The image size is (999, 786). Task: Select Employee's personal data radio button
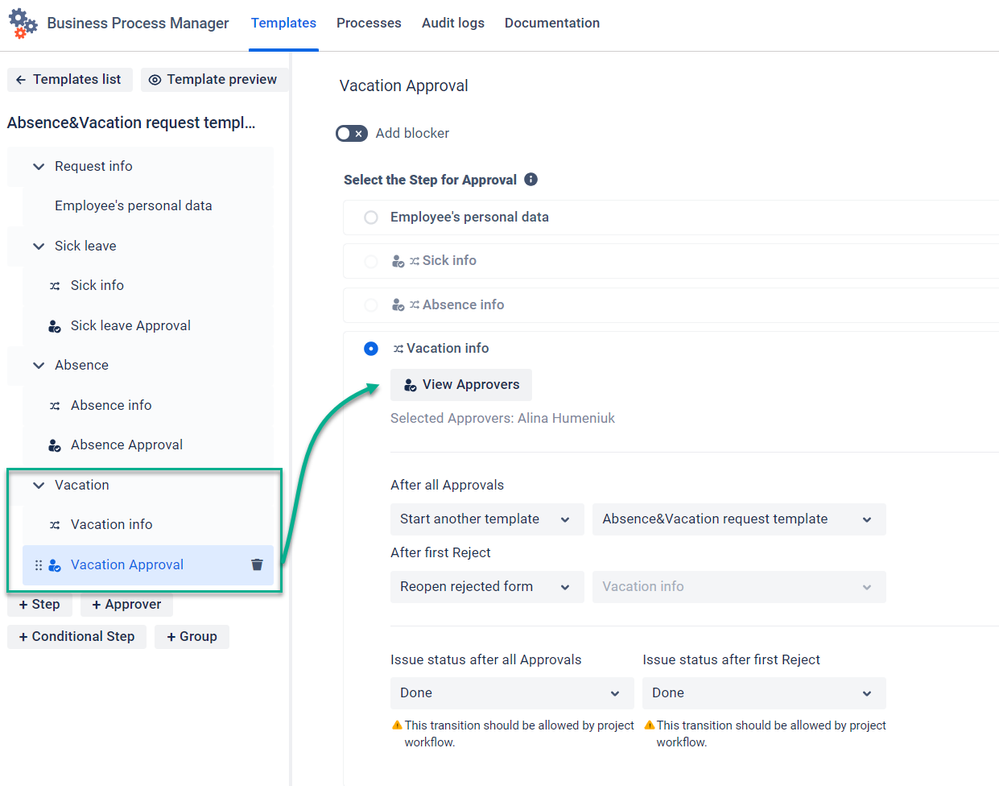371,217
